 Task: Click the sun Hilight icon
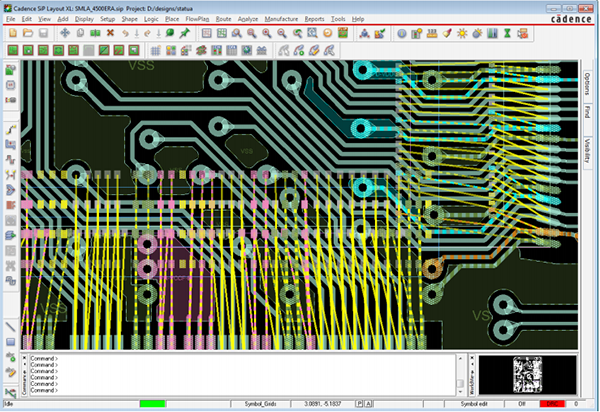tap(462, 34)
